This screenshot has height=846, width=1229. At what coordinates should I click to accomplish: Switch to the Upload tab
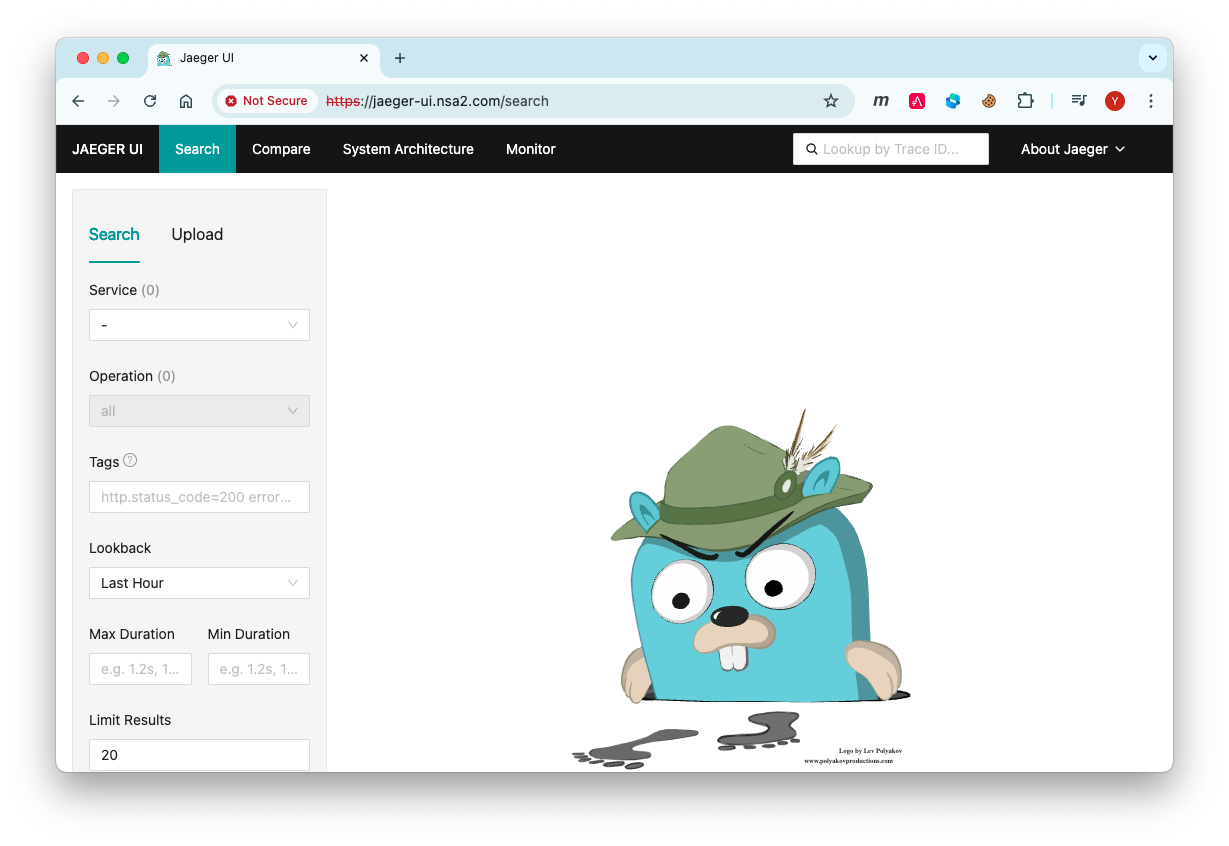tap(197, 234)
